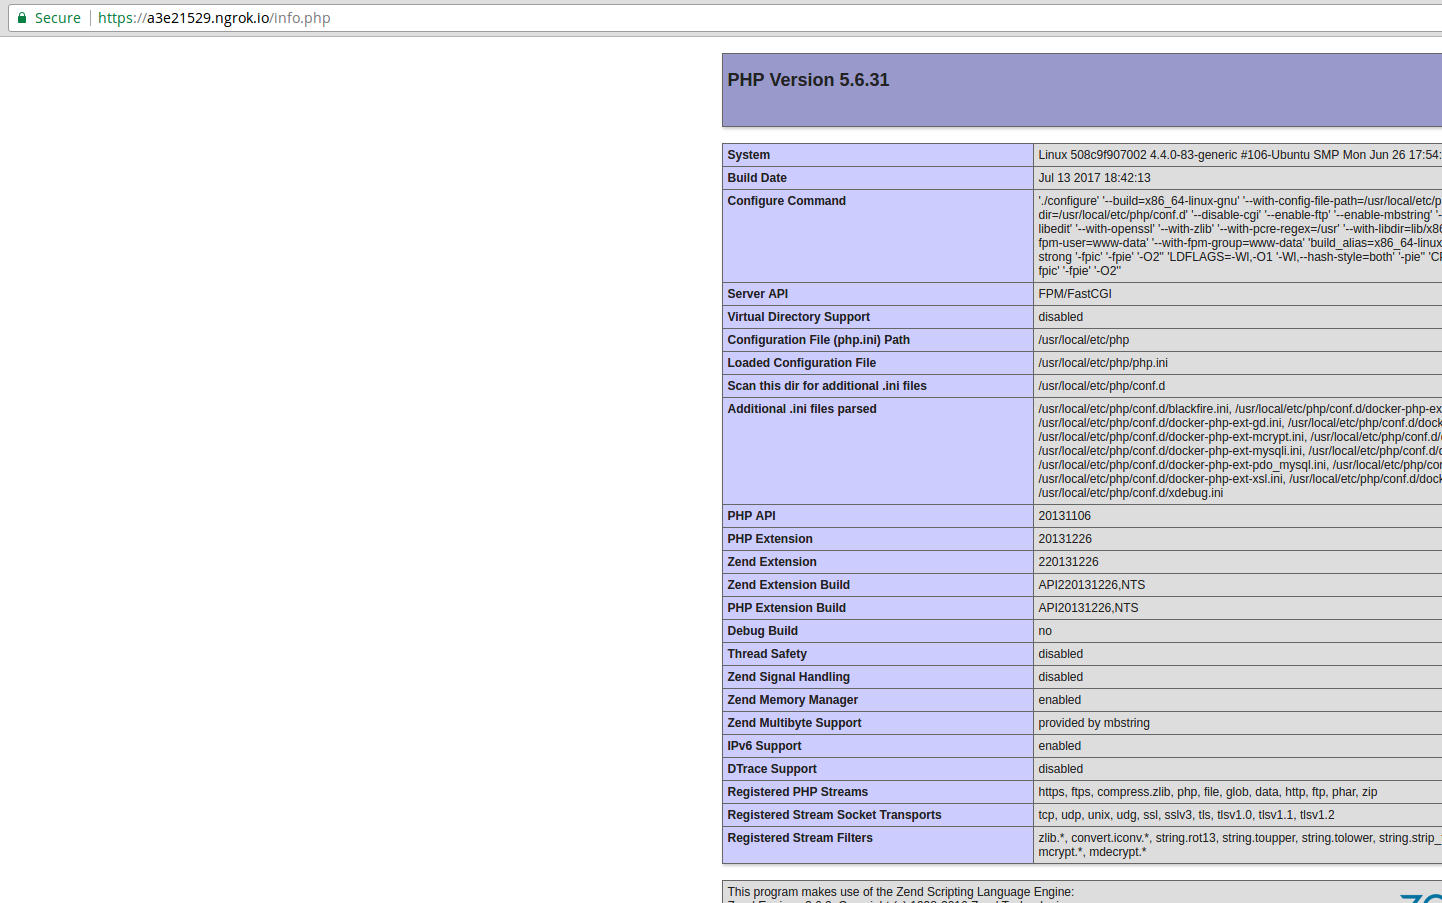This screenshot has height=903, width=1442.
Task: Click the "Thread Safety" disabled value
Action: [x=1060, y=653]
